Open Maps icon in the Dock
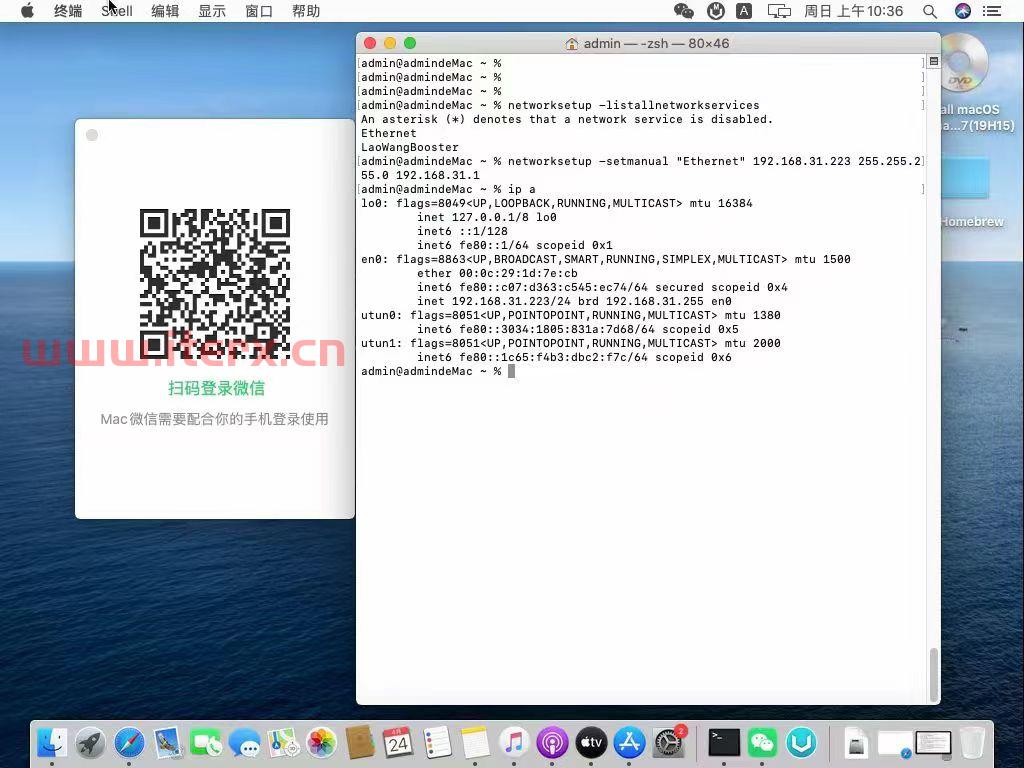 pos(283,743)
